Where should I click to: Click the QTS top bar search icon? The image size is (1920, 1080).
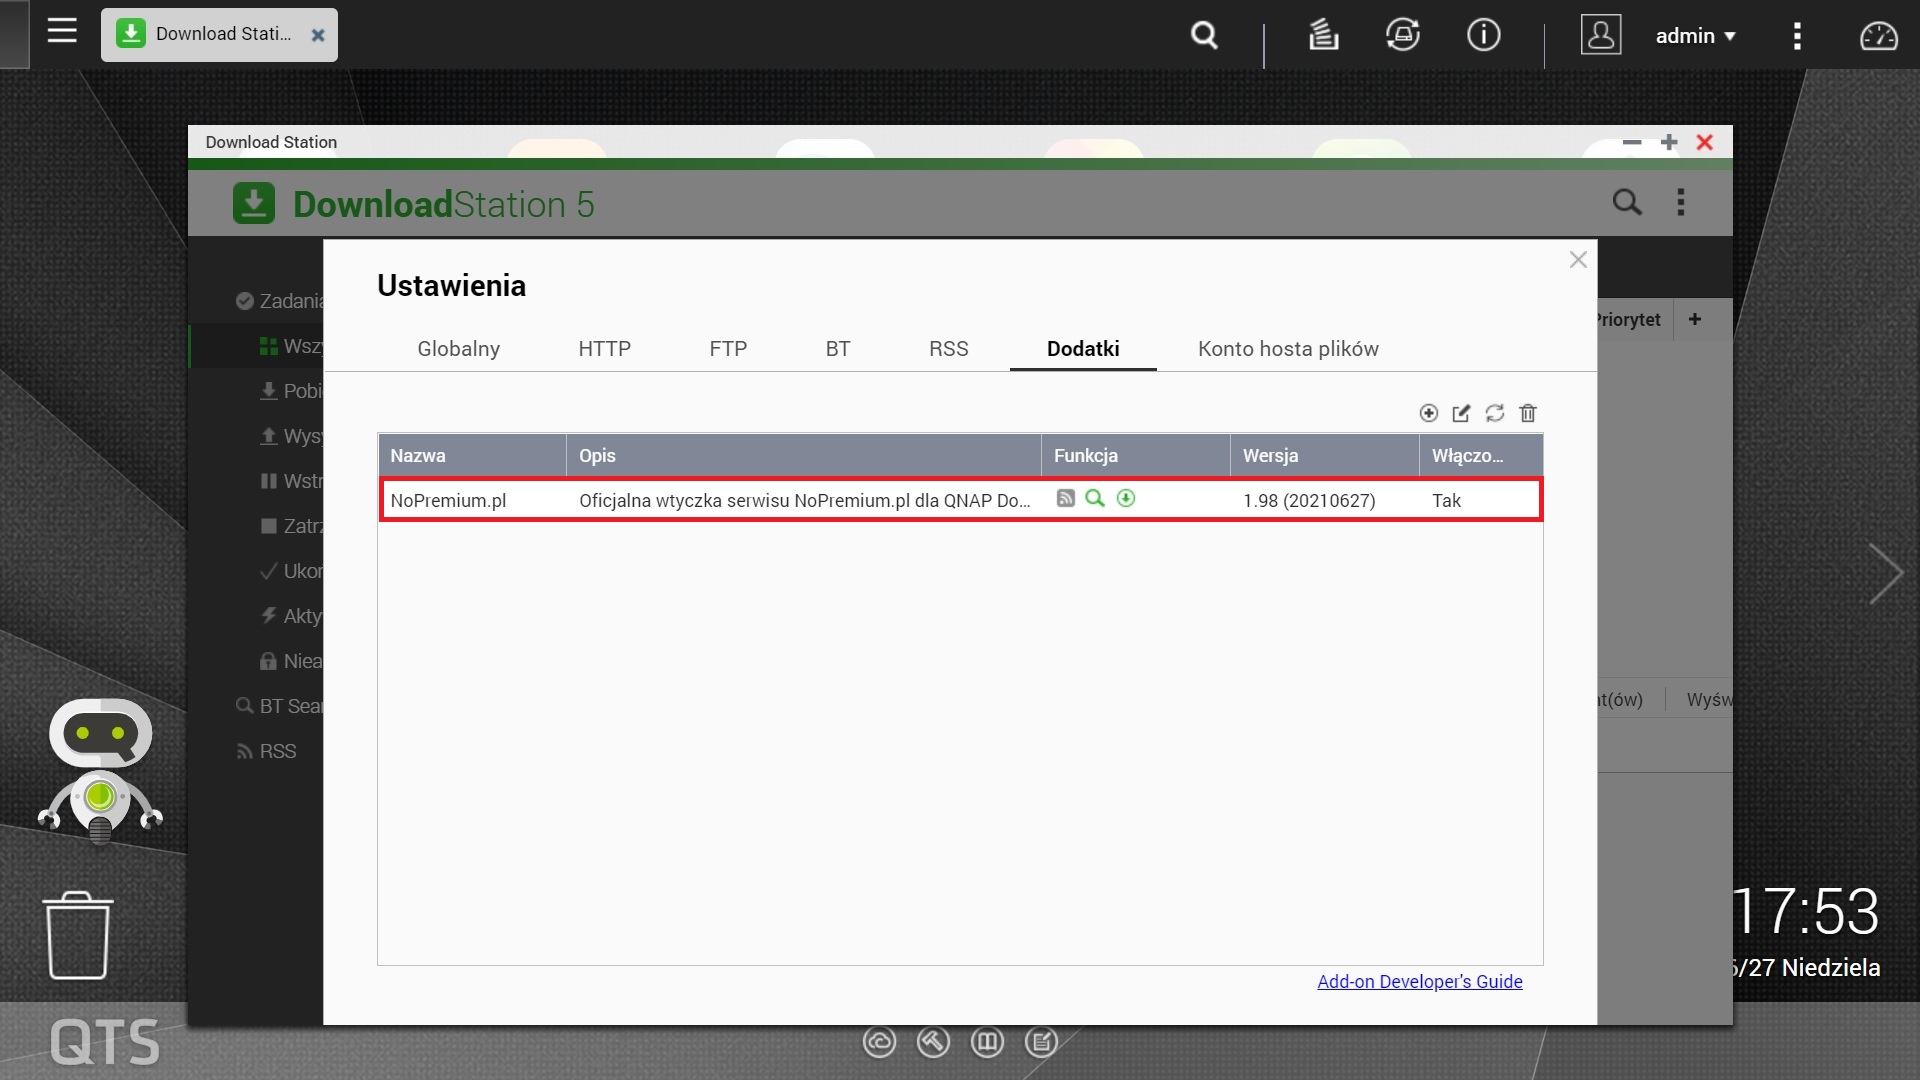coord(1205,36)
